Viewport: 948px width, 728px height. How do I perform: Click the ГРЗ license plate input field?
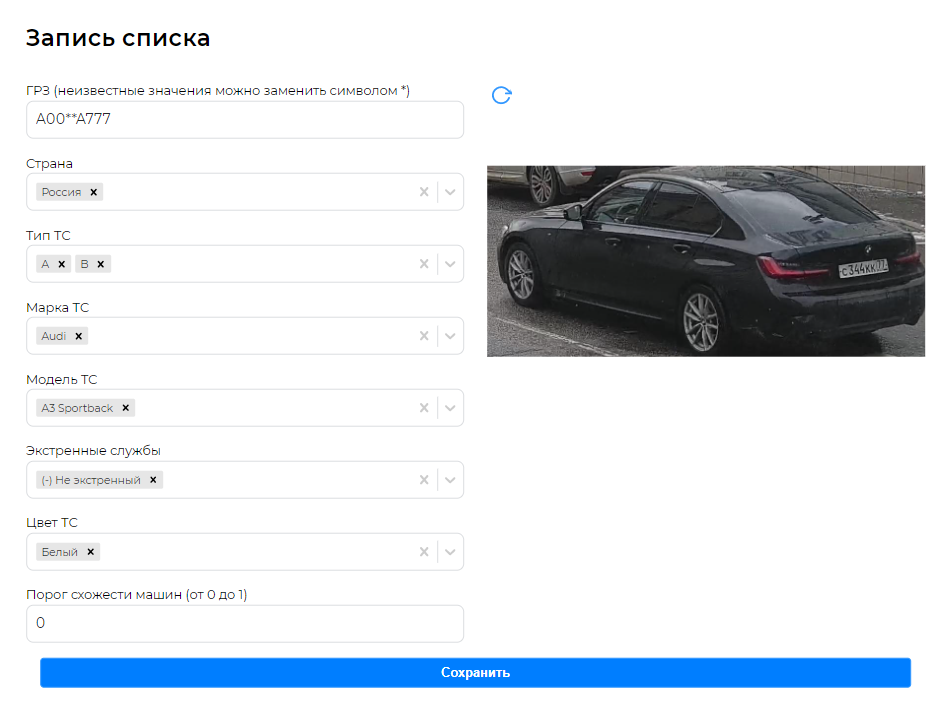245,120
